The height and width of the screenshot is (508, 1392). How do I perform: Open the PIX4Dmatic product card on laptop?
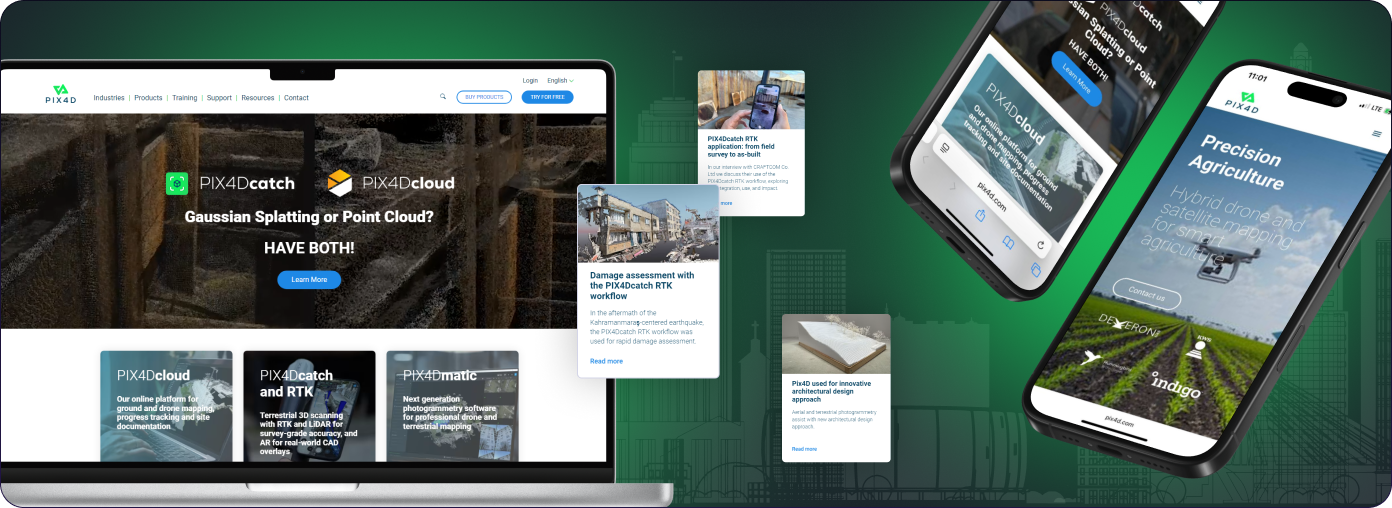click(x=452, y=405)
